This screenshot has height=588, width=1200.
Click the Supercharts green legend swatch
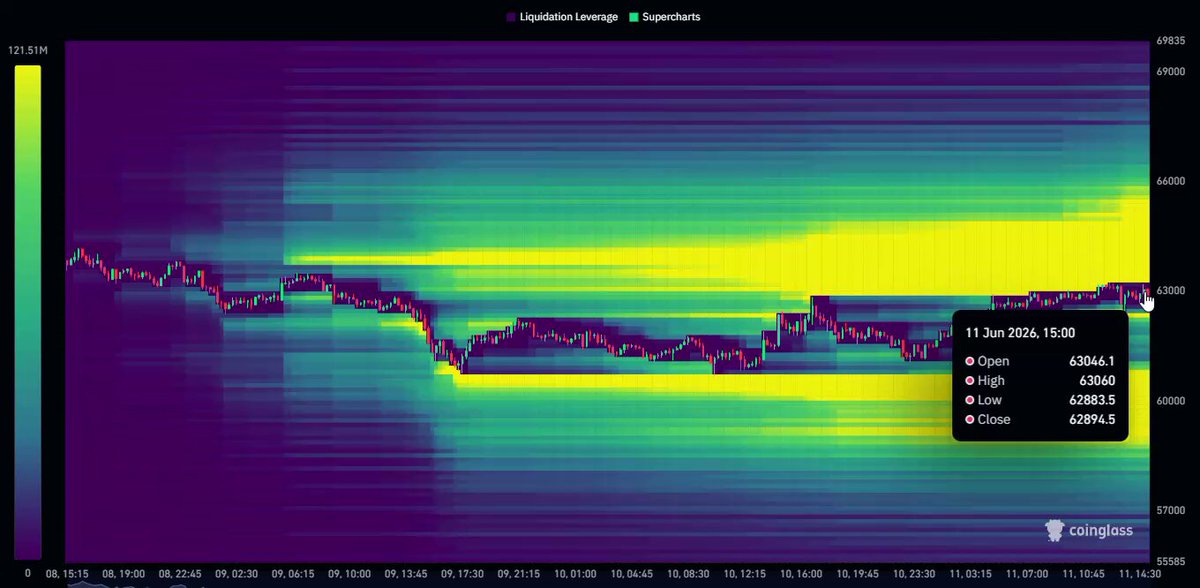(x=633, y=17)
